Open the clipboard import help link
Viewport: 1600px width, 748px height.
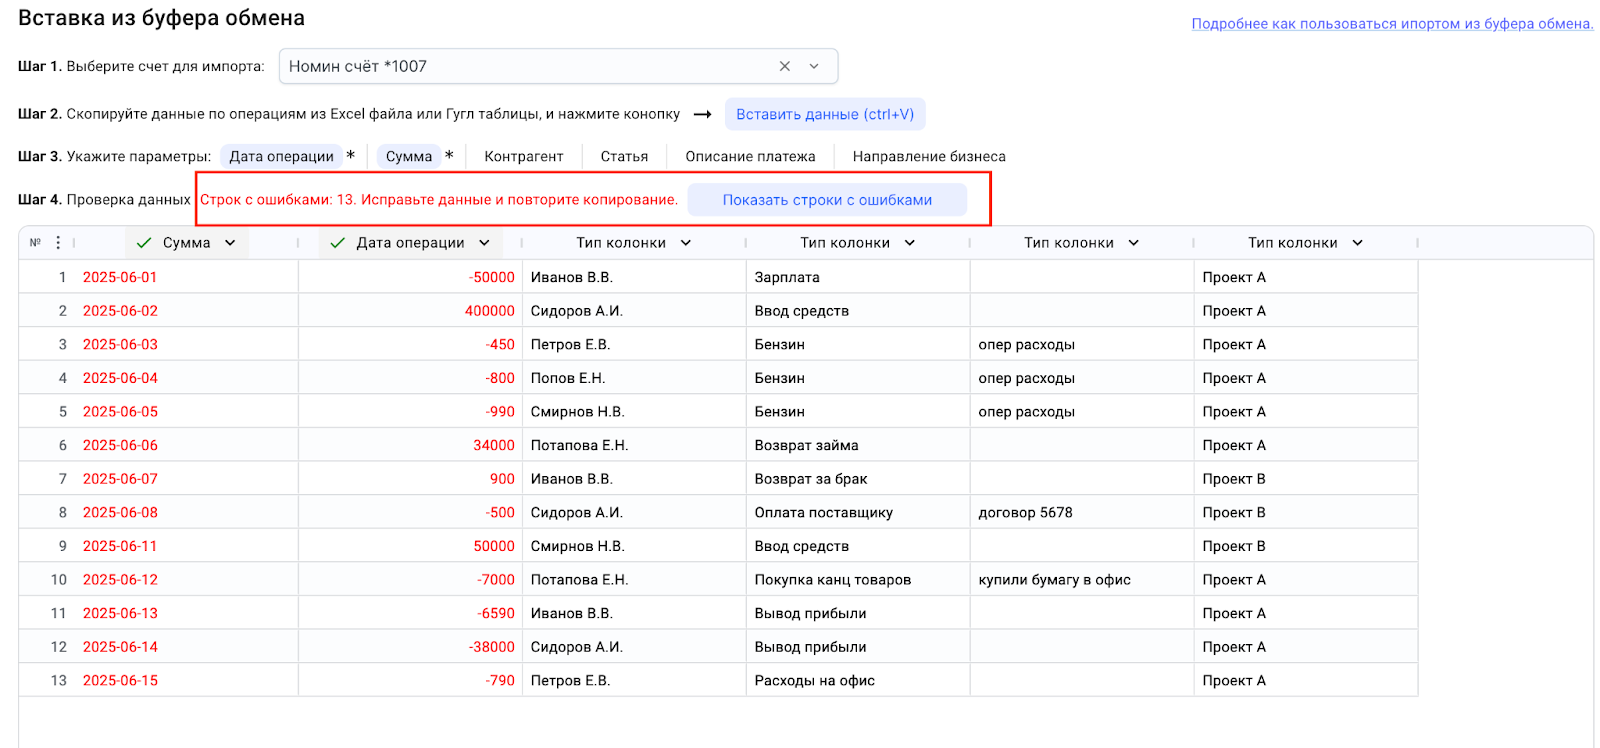(1391, 24)
